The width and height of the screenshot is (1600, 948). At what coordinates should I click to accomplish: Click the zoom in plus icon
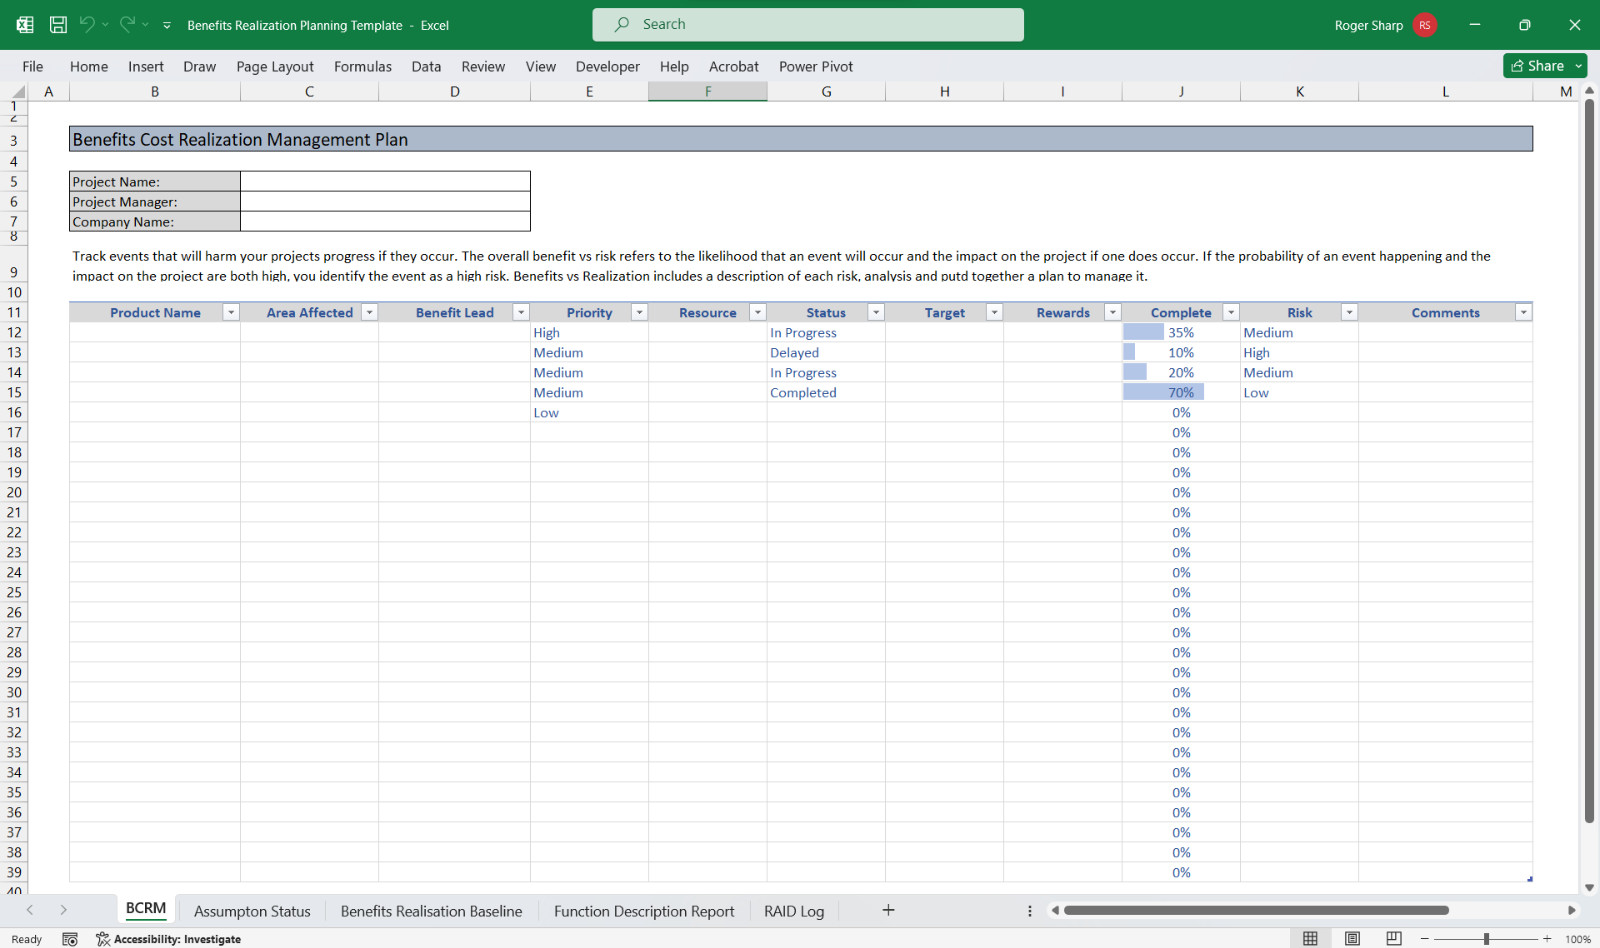pos(1547,939)
